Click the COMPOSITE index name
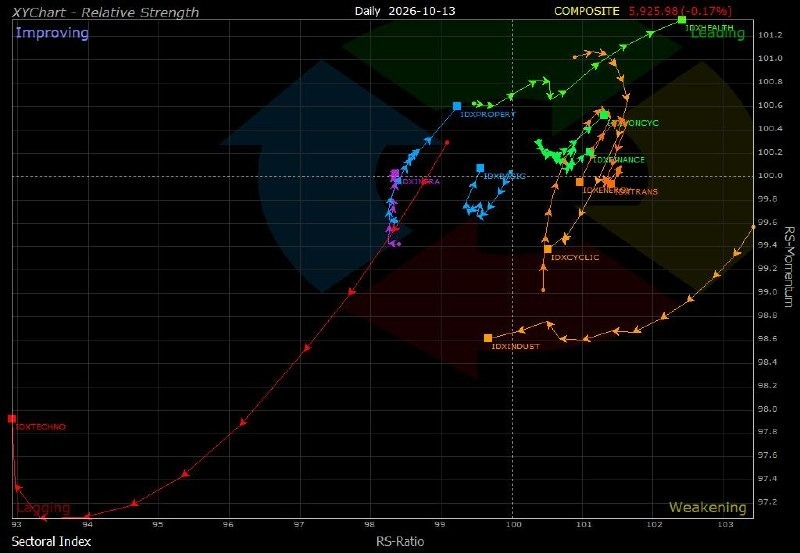The image size is (800, 553). (x=587, y=11)
